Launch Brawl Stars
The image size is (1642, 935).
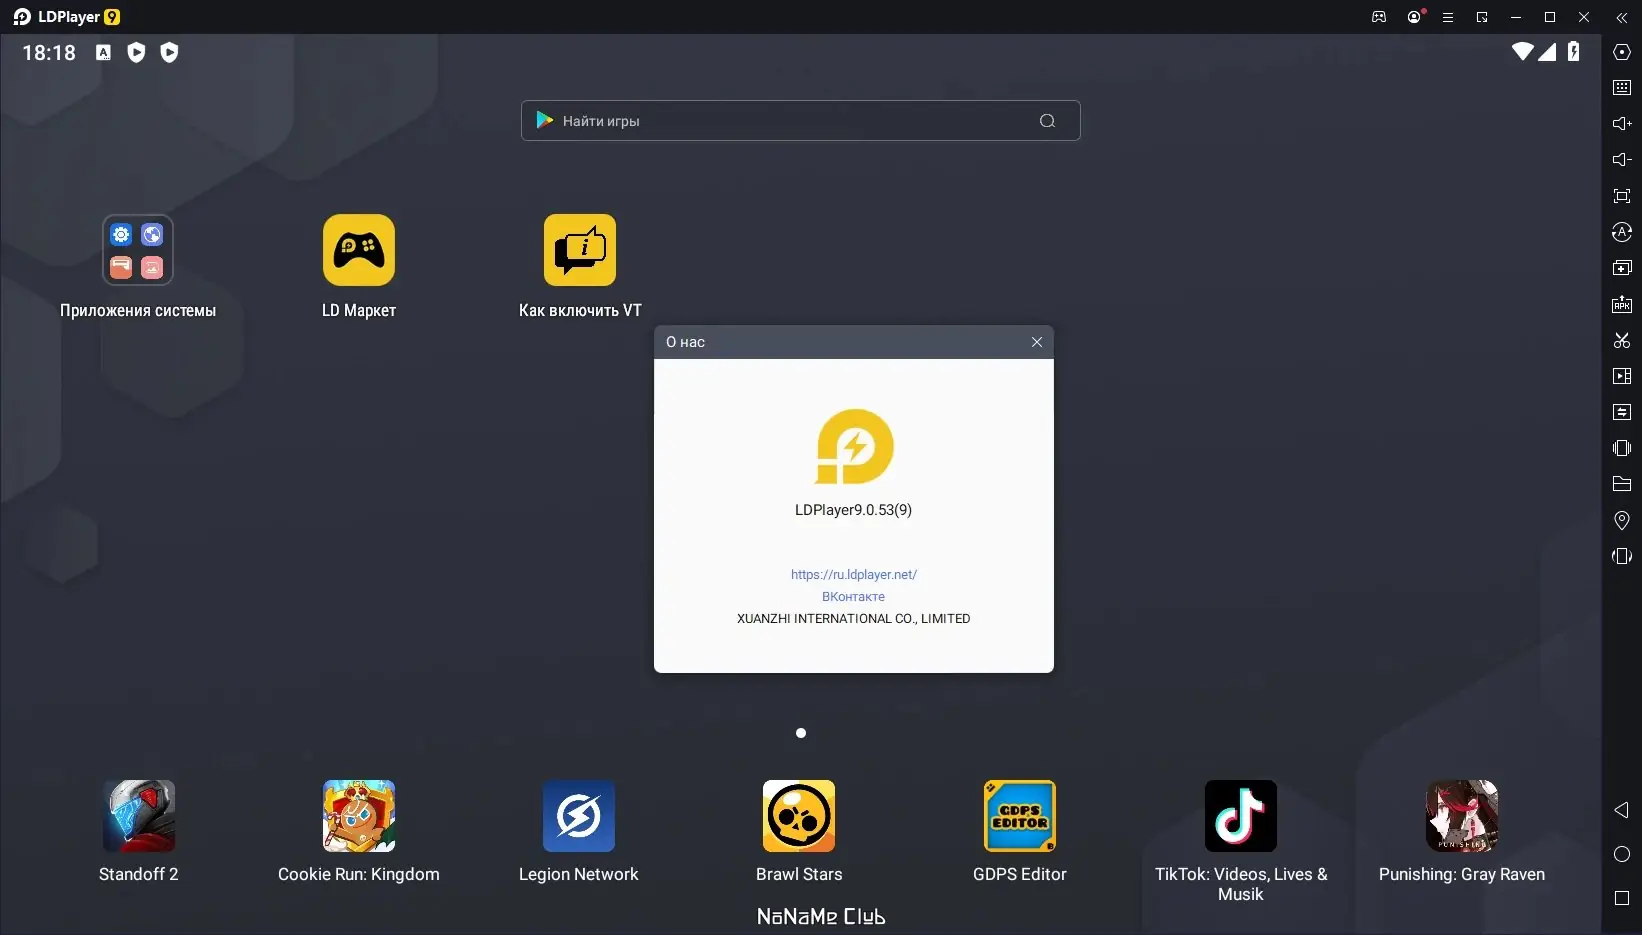pos(799,816)
